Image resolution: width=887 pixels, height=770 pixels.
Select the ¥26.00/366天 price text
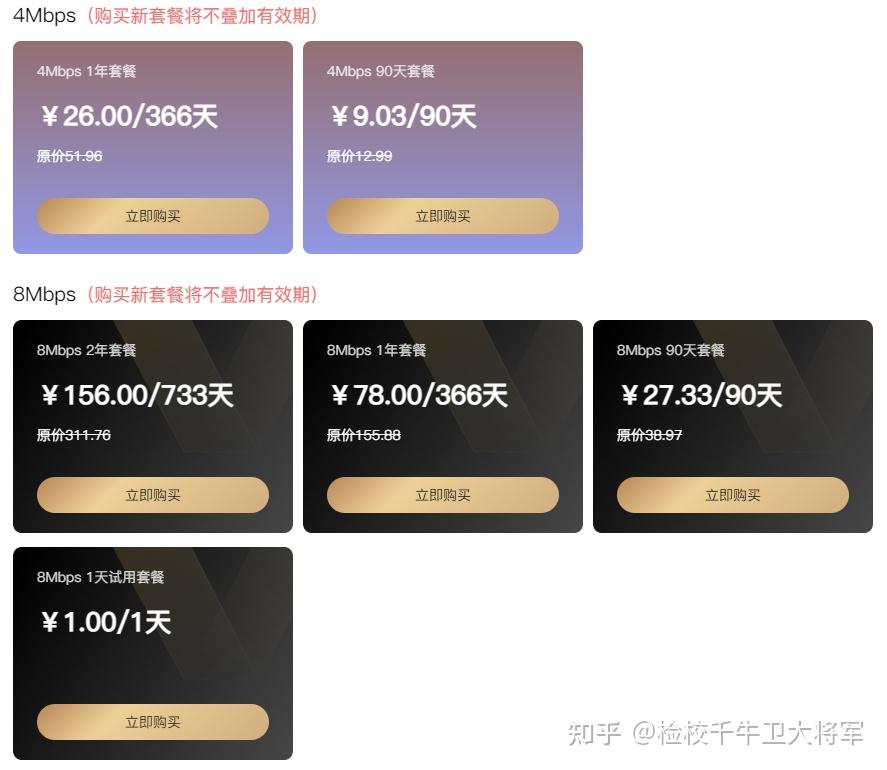[130, 116]
